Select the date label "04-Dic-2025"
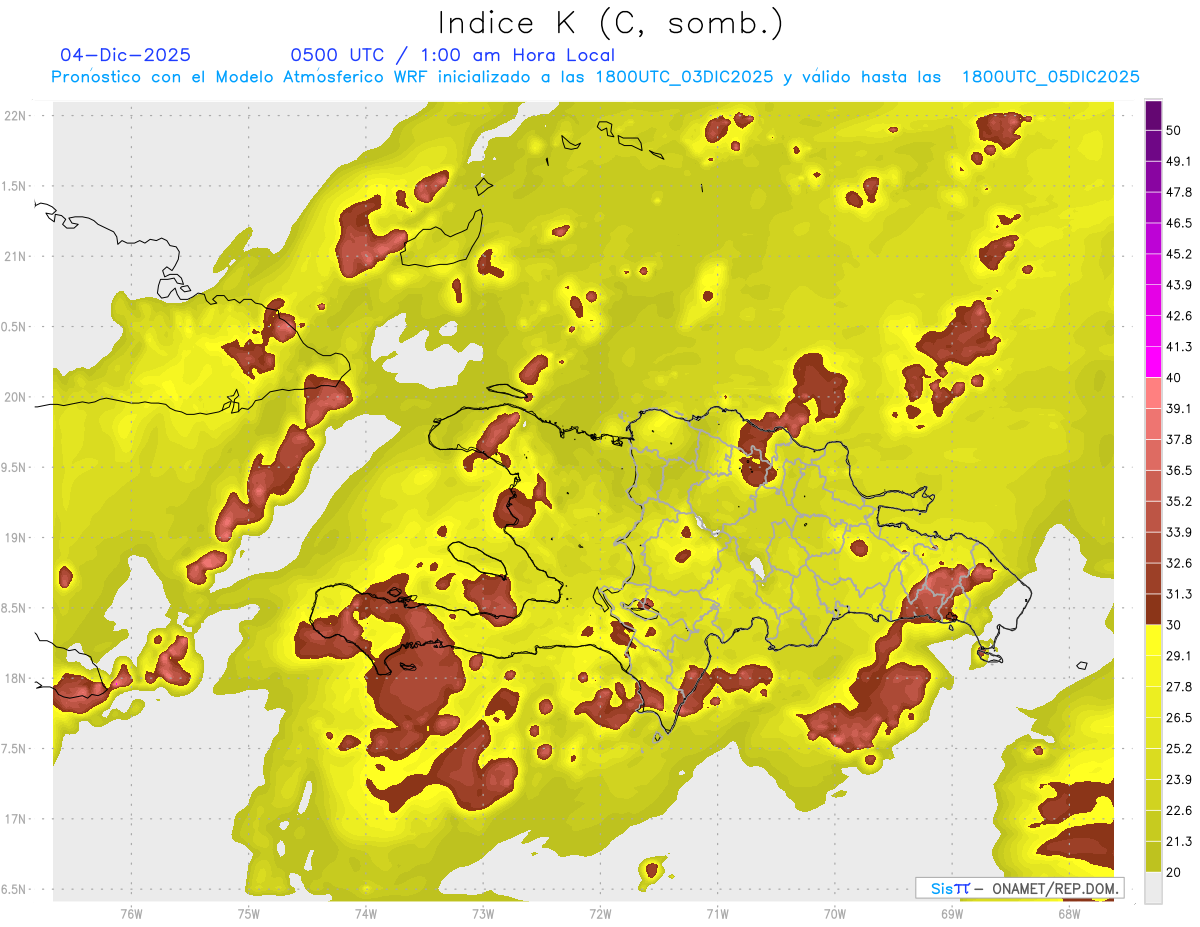1200x927 pixels. pyautogui.click(x=126, y=55)
